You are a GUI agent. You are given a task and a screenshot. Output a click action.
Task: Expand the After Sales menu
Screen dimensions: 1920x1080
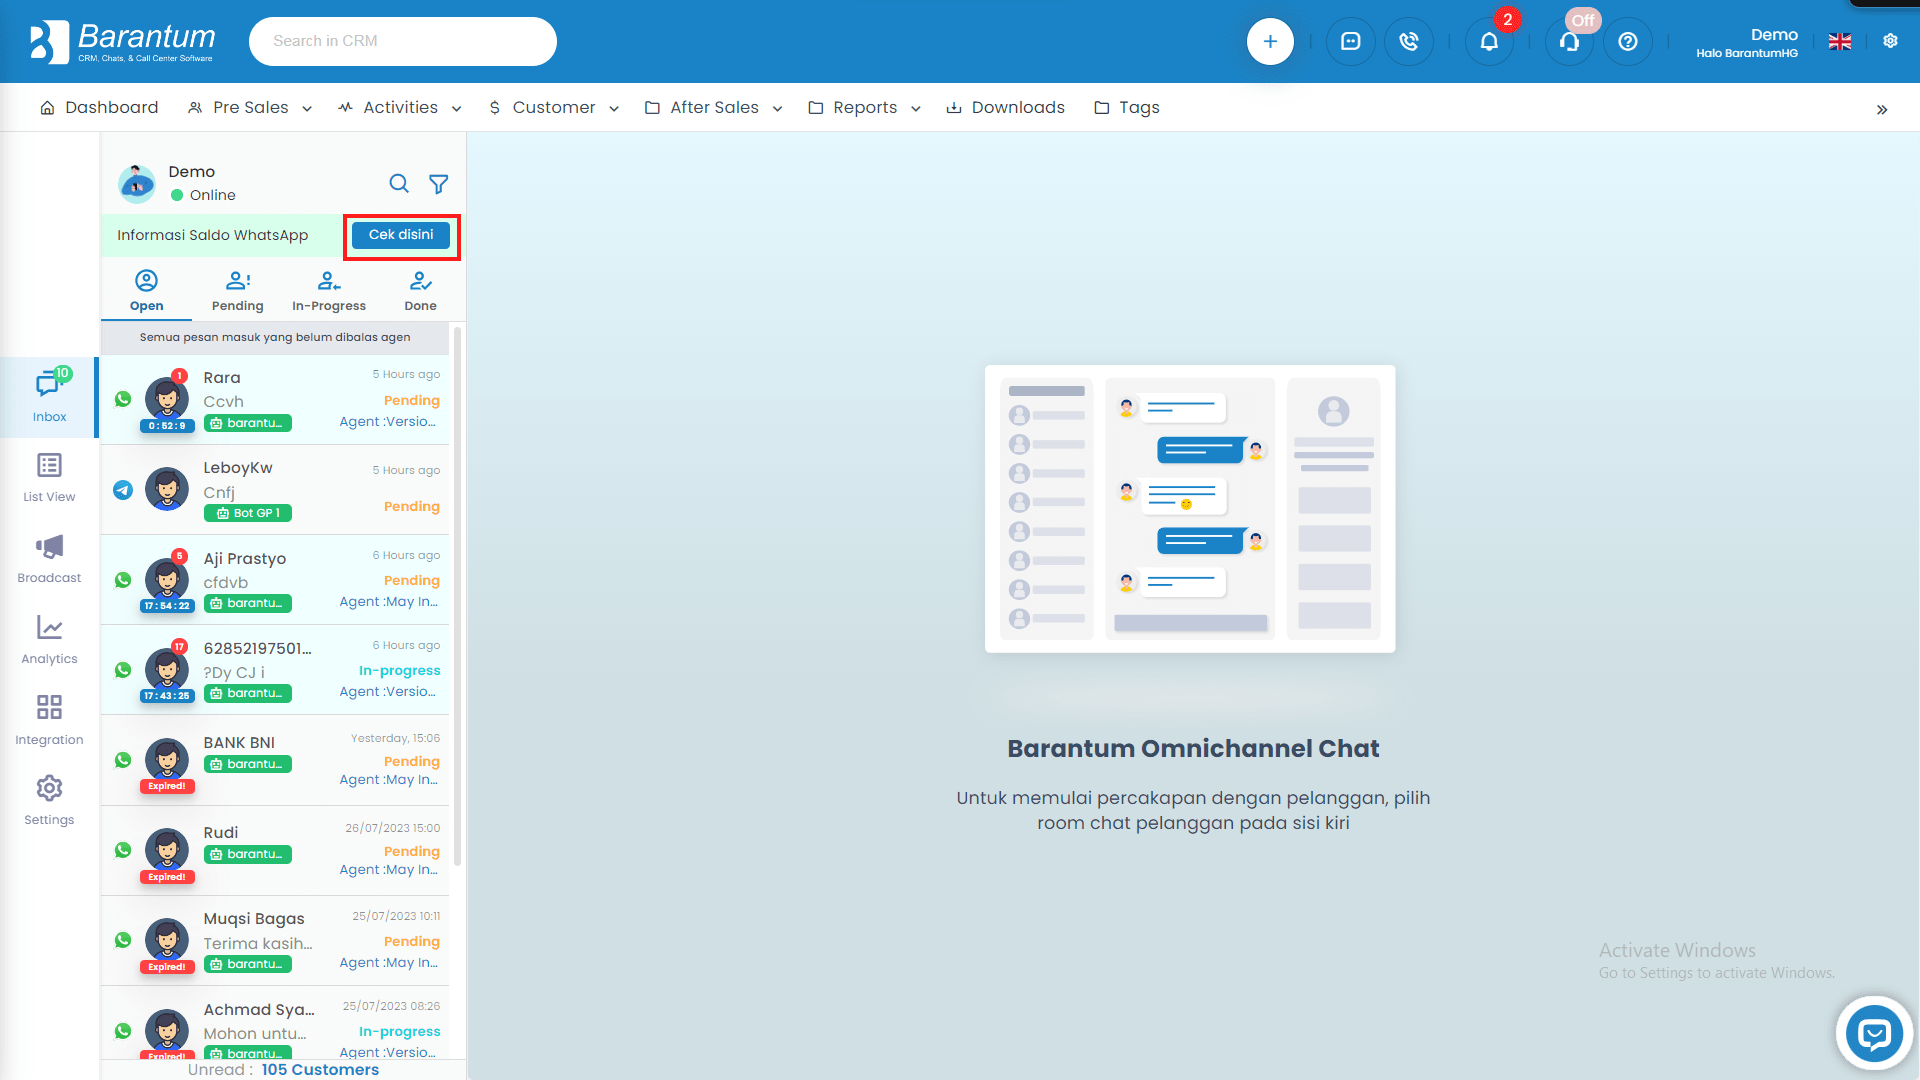coord(713,107)
